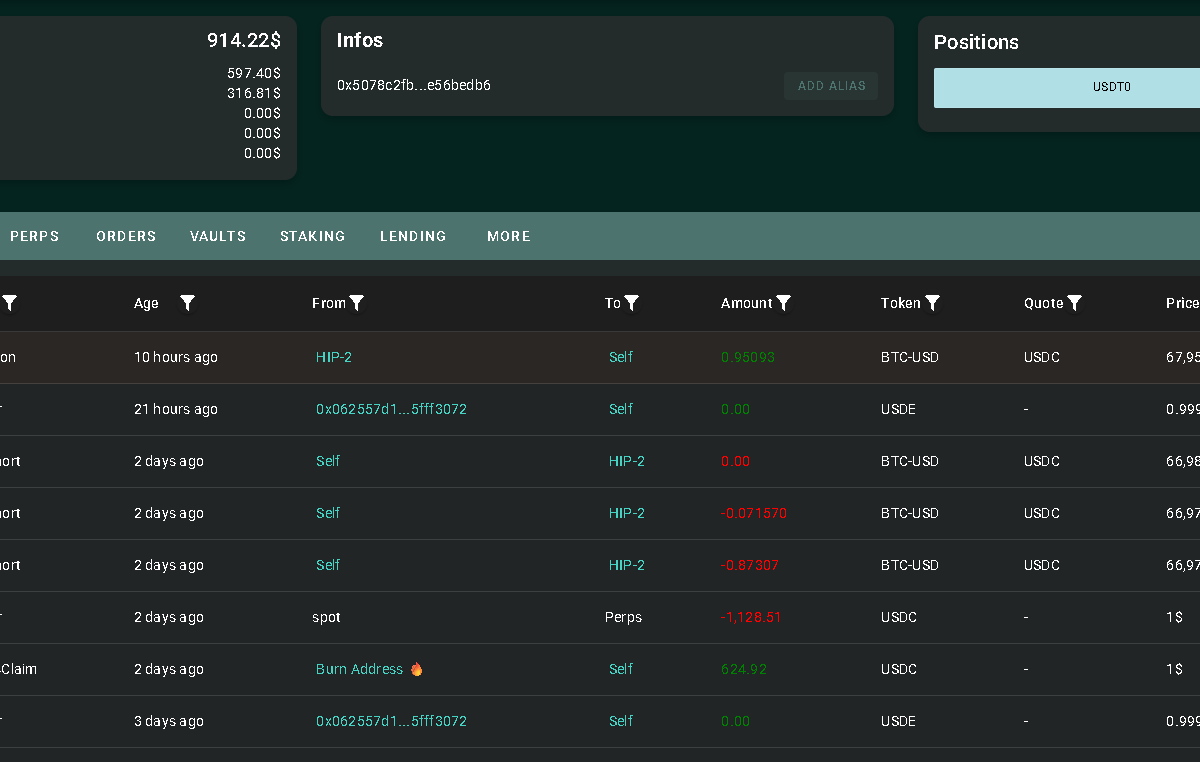Open address 0x062557d1...5fff3072 from 21 hours ago
This screenshot has height=762, width=1200.
[x=391, y=409]
